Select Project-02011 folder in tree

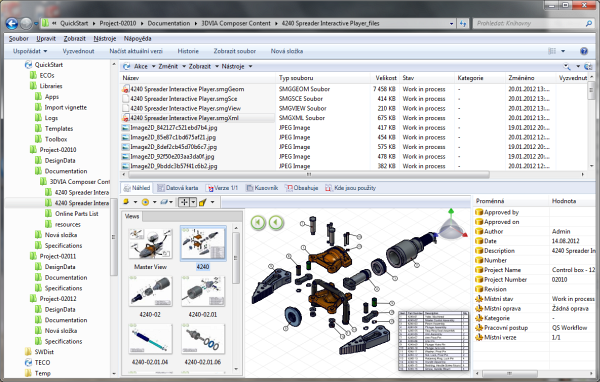(x=58, y=256)
